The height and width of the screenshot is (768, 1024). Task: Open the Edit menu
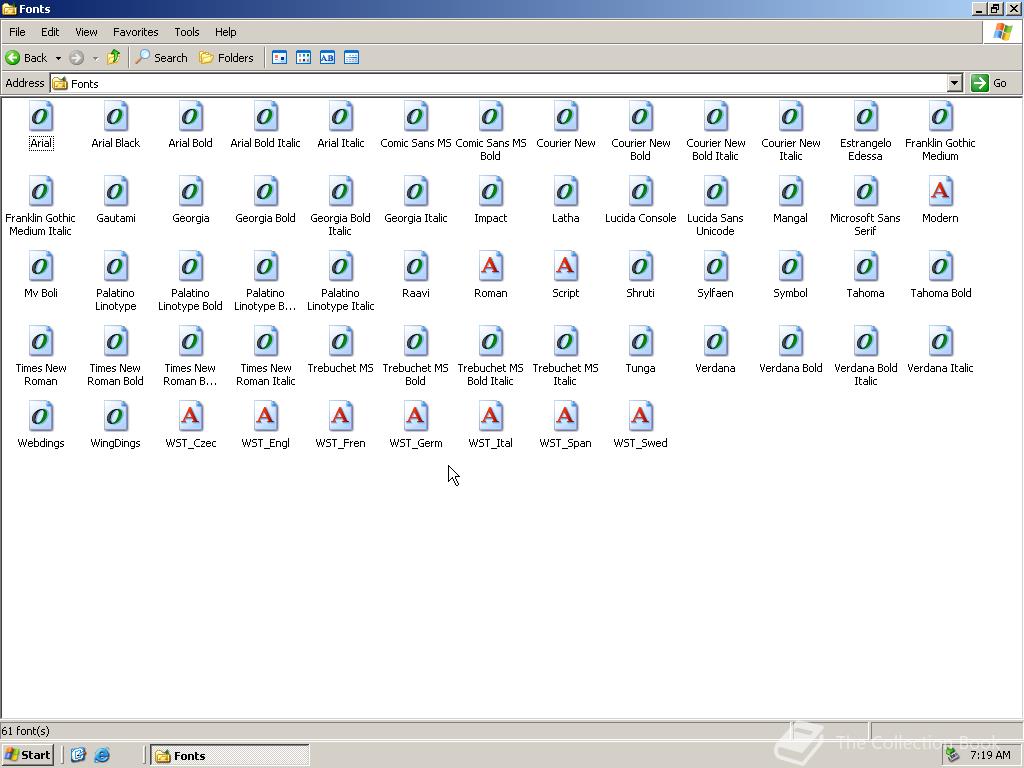50,32
